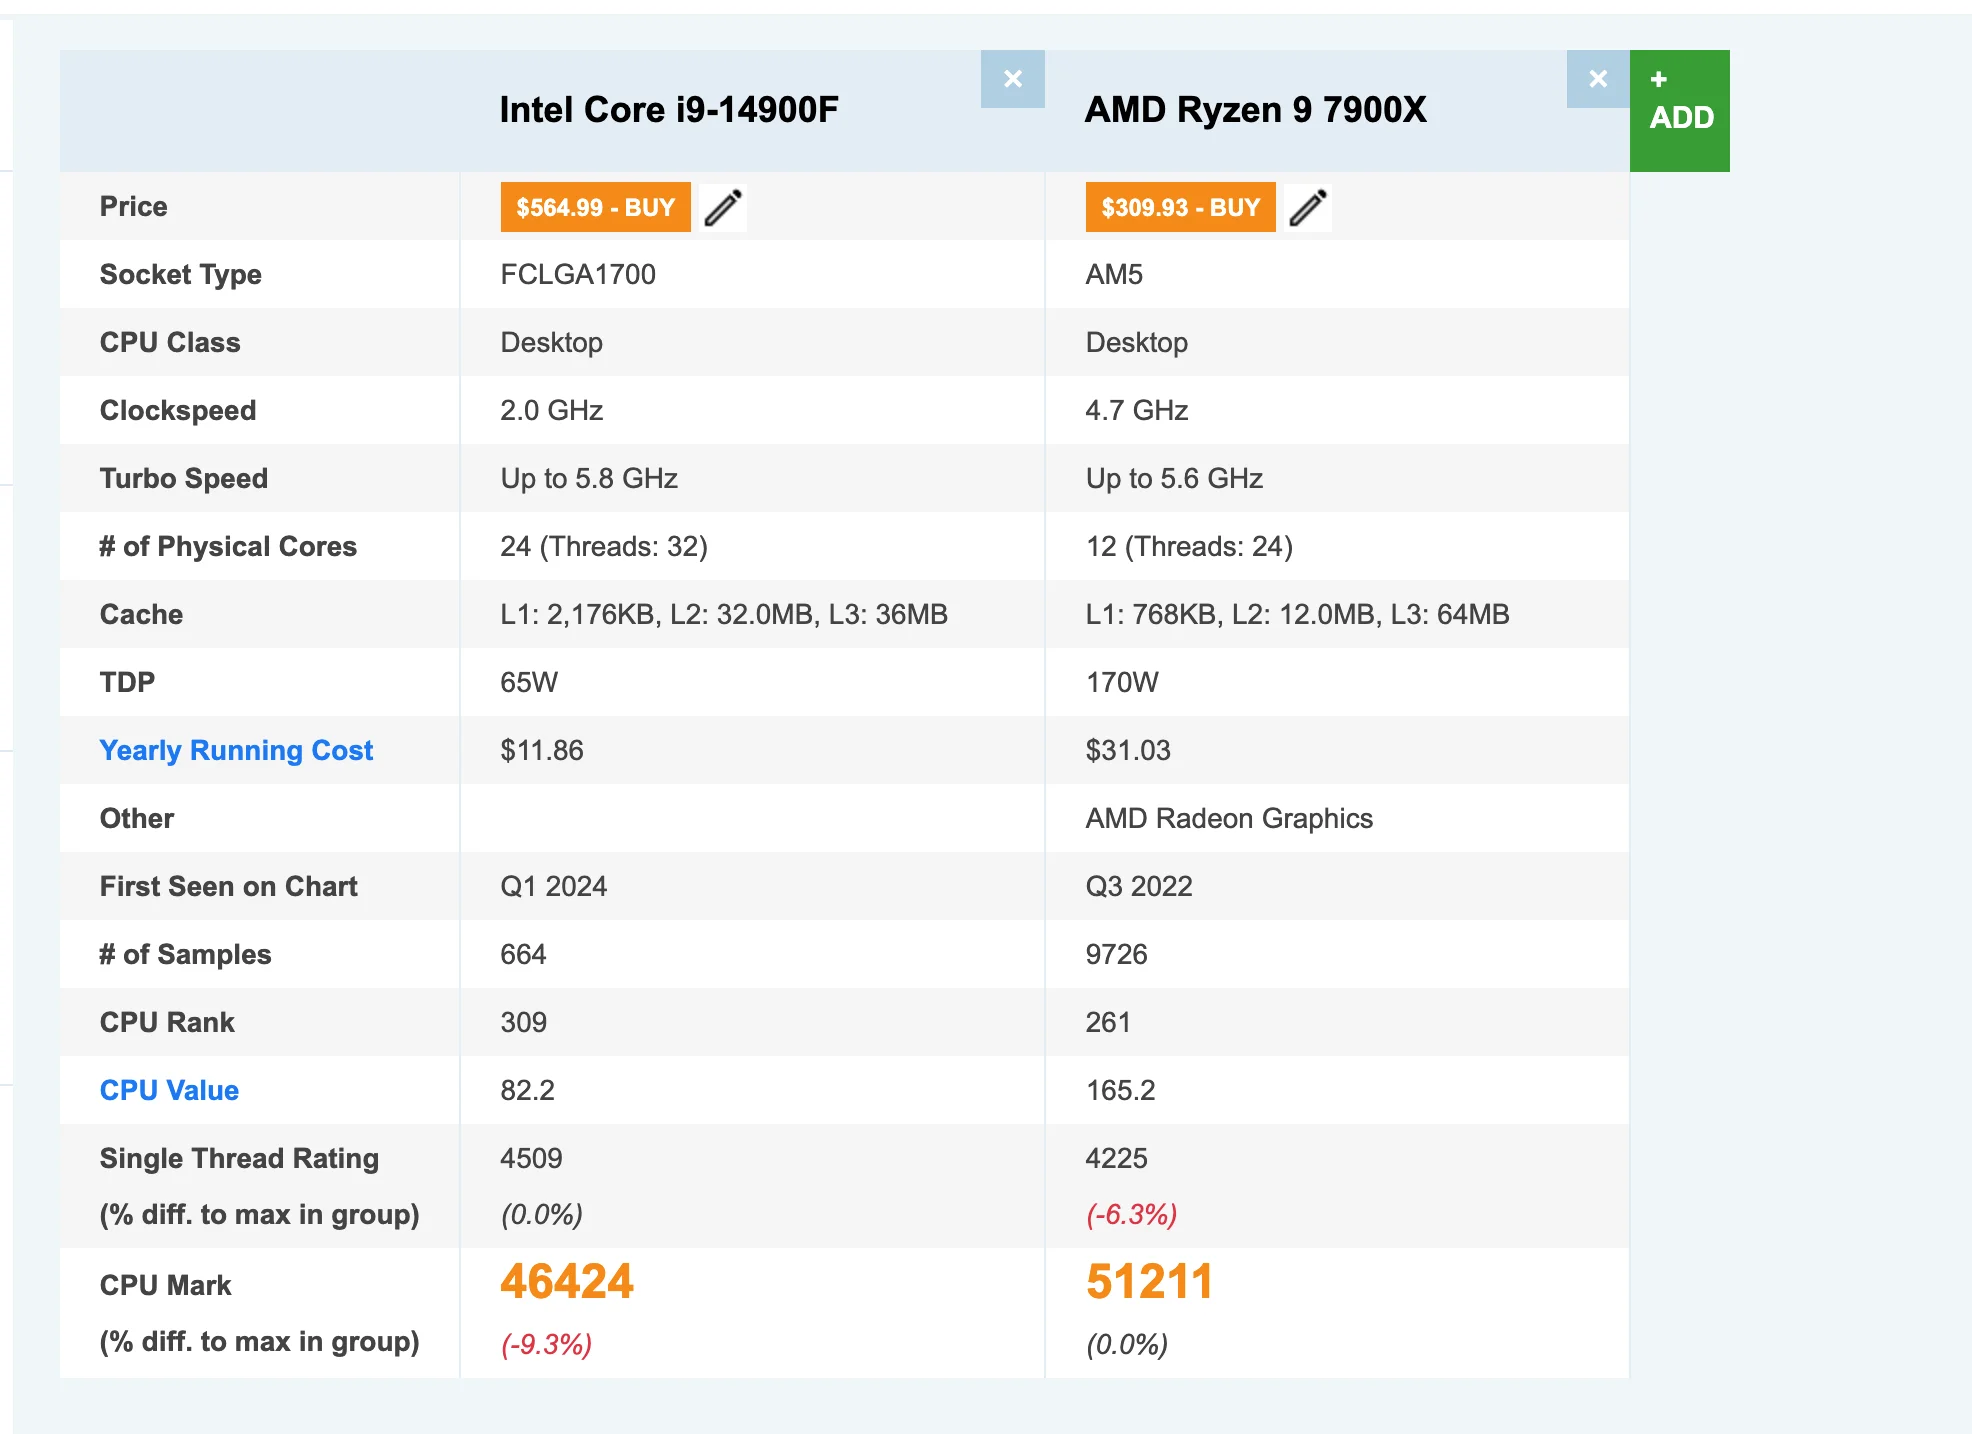This screenshot has width=1972, height=1434.
Task: Click the Up to 5.8 GHz turbo value
Action: 589,478
